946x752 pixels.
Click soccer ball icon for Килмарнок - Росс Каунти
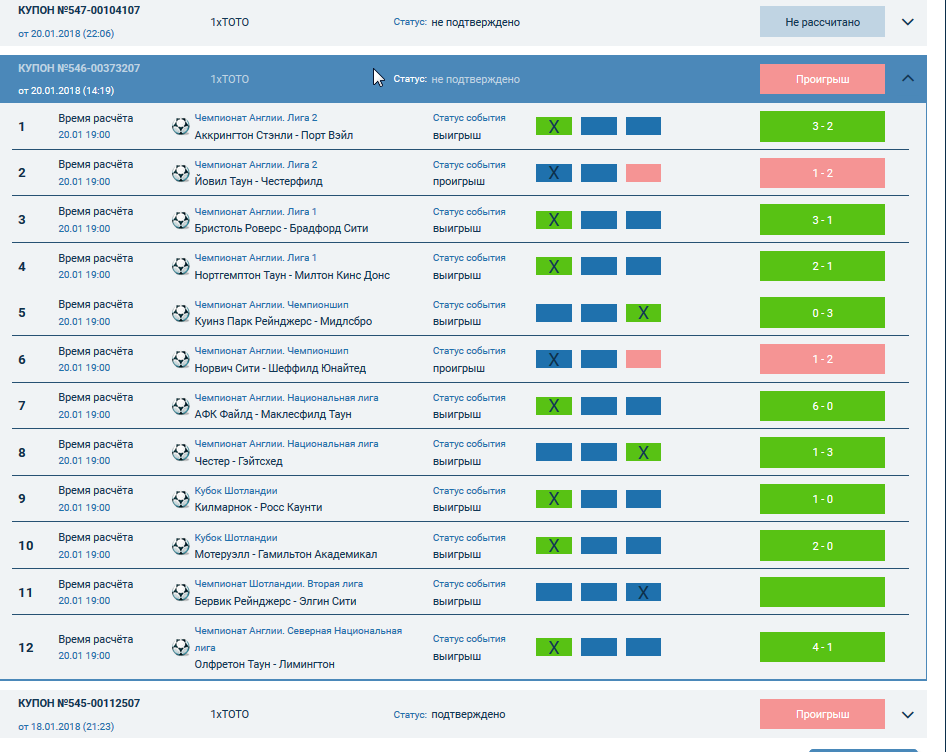coord(180,499)
